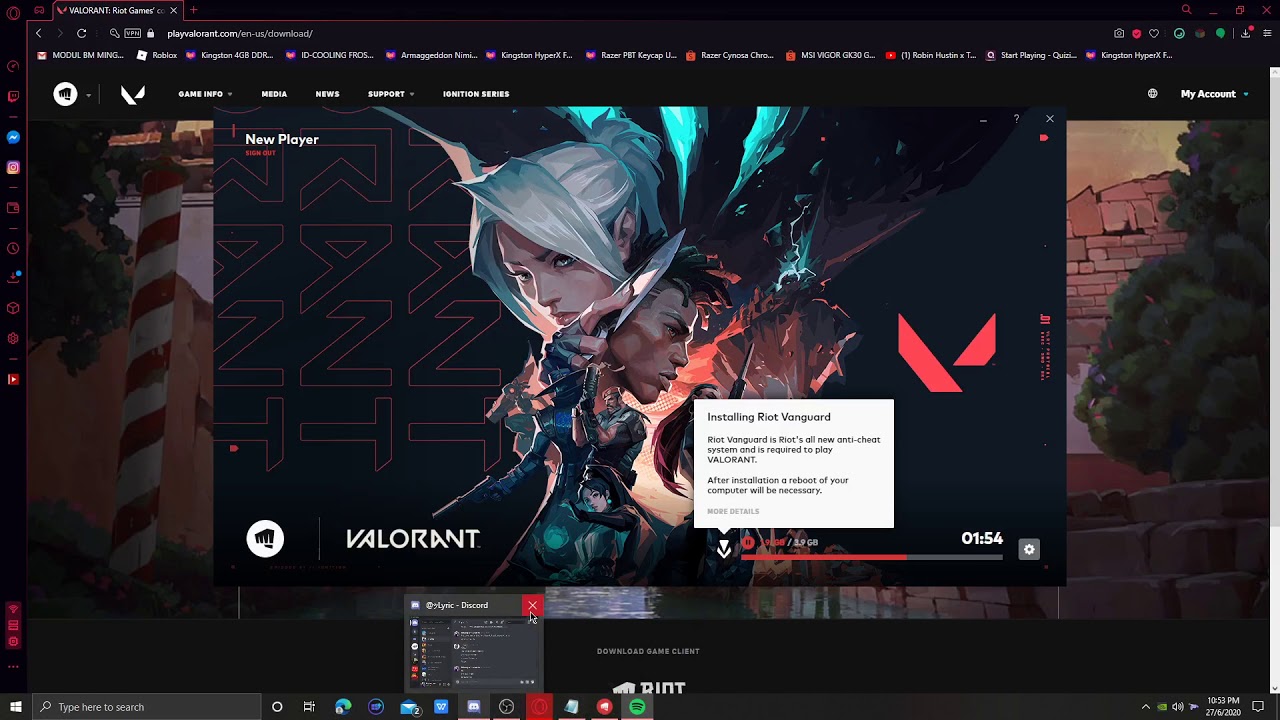Open History clock icon in sidebar
This screenshot has height=720, width=1280.
tap(13, 248)
